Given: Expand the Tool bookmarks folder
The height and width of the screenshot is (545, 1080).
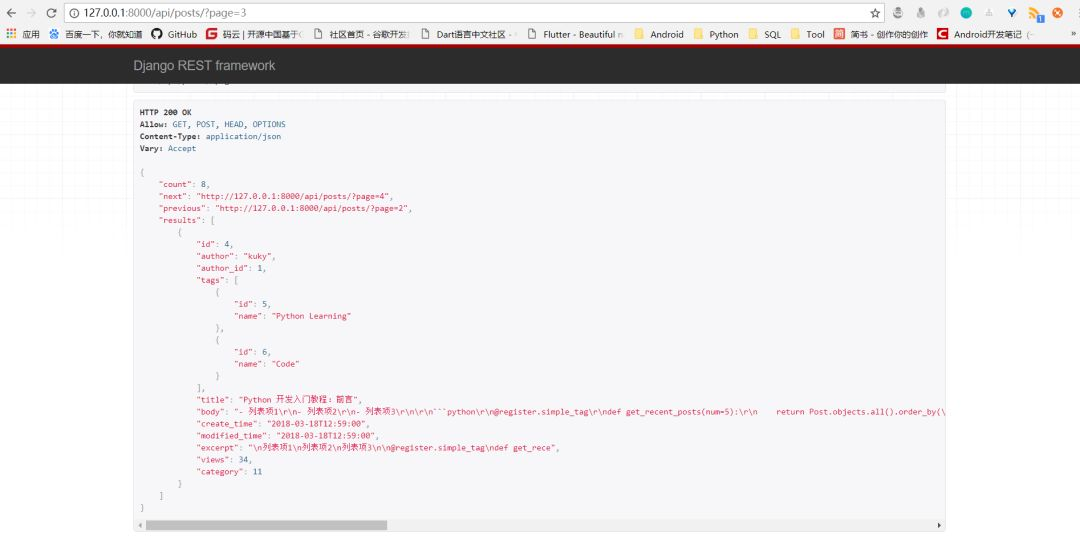Looking at the screenshot, I should 807,34.
